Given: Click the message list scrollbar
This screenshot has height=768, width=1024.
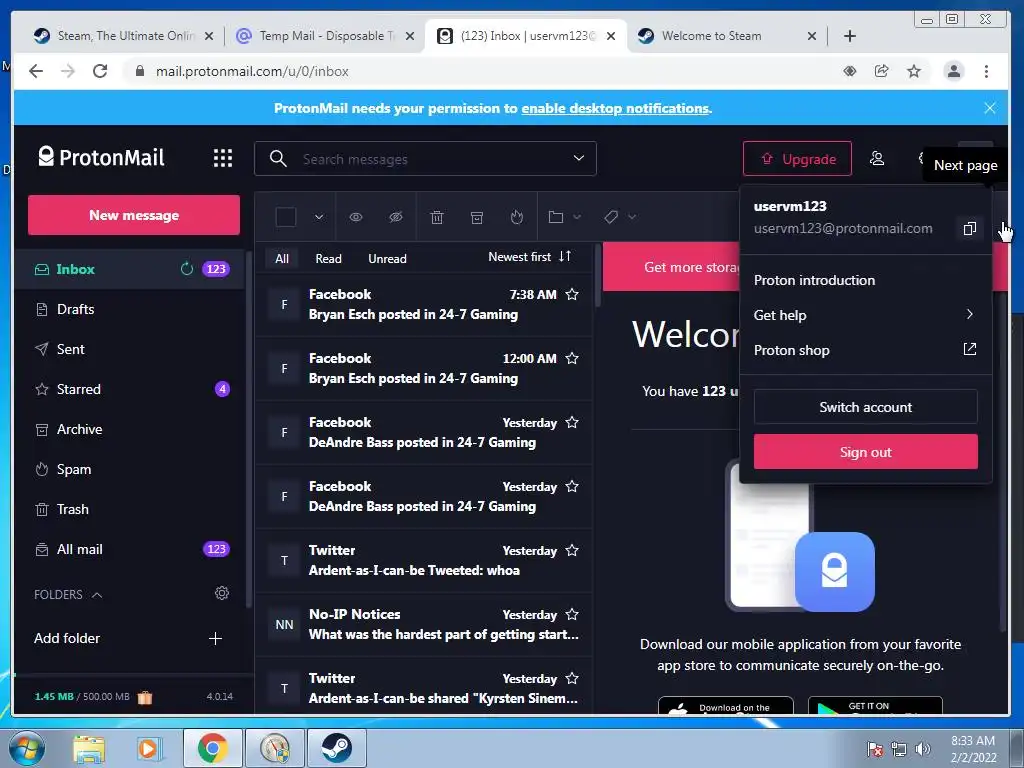Looking at the screenshot, I should point(598,278).
